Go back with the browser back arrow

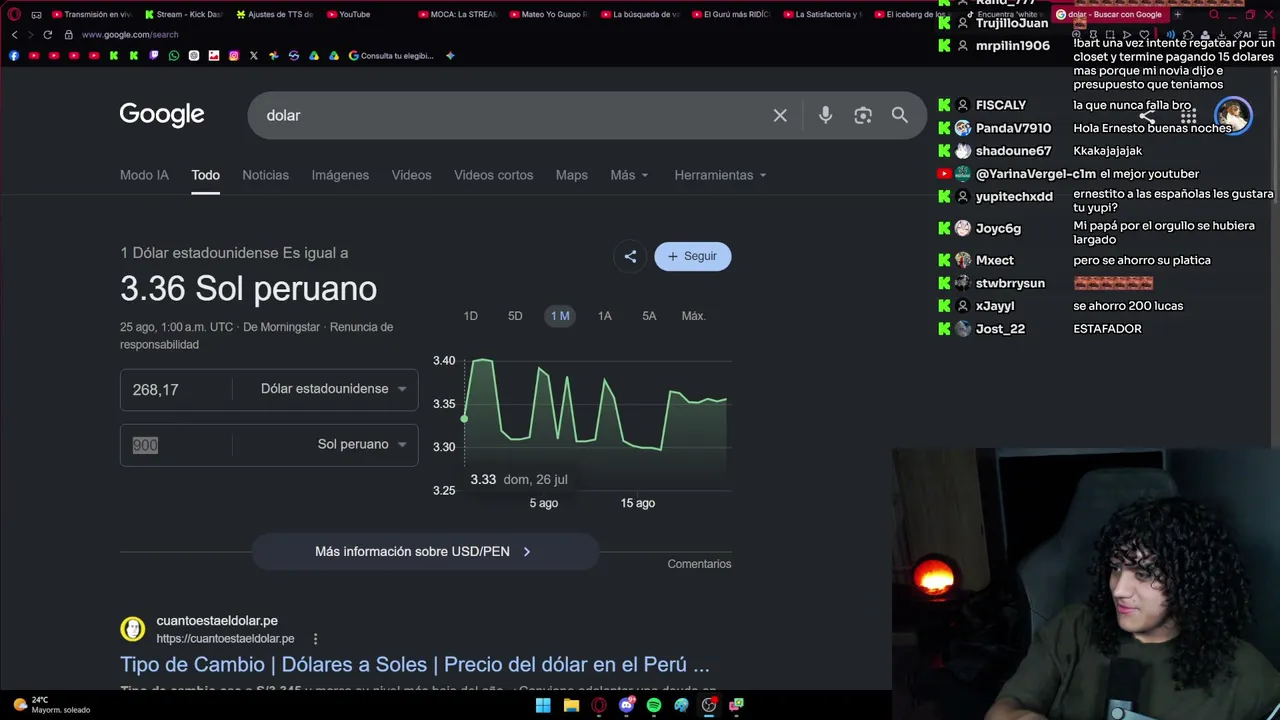[x=14, y=34]
